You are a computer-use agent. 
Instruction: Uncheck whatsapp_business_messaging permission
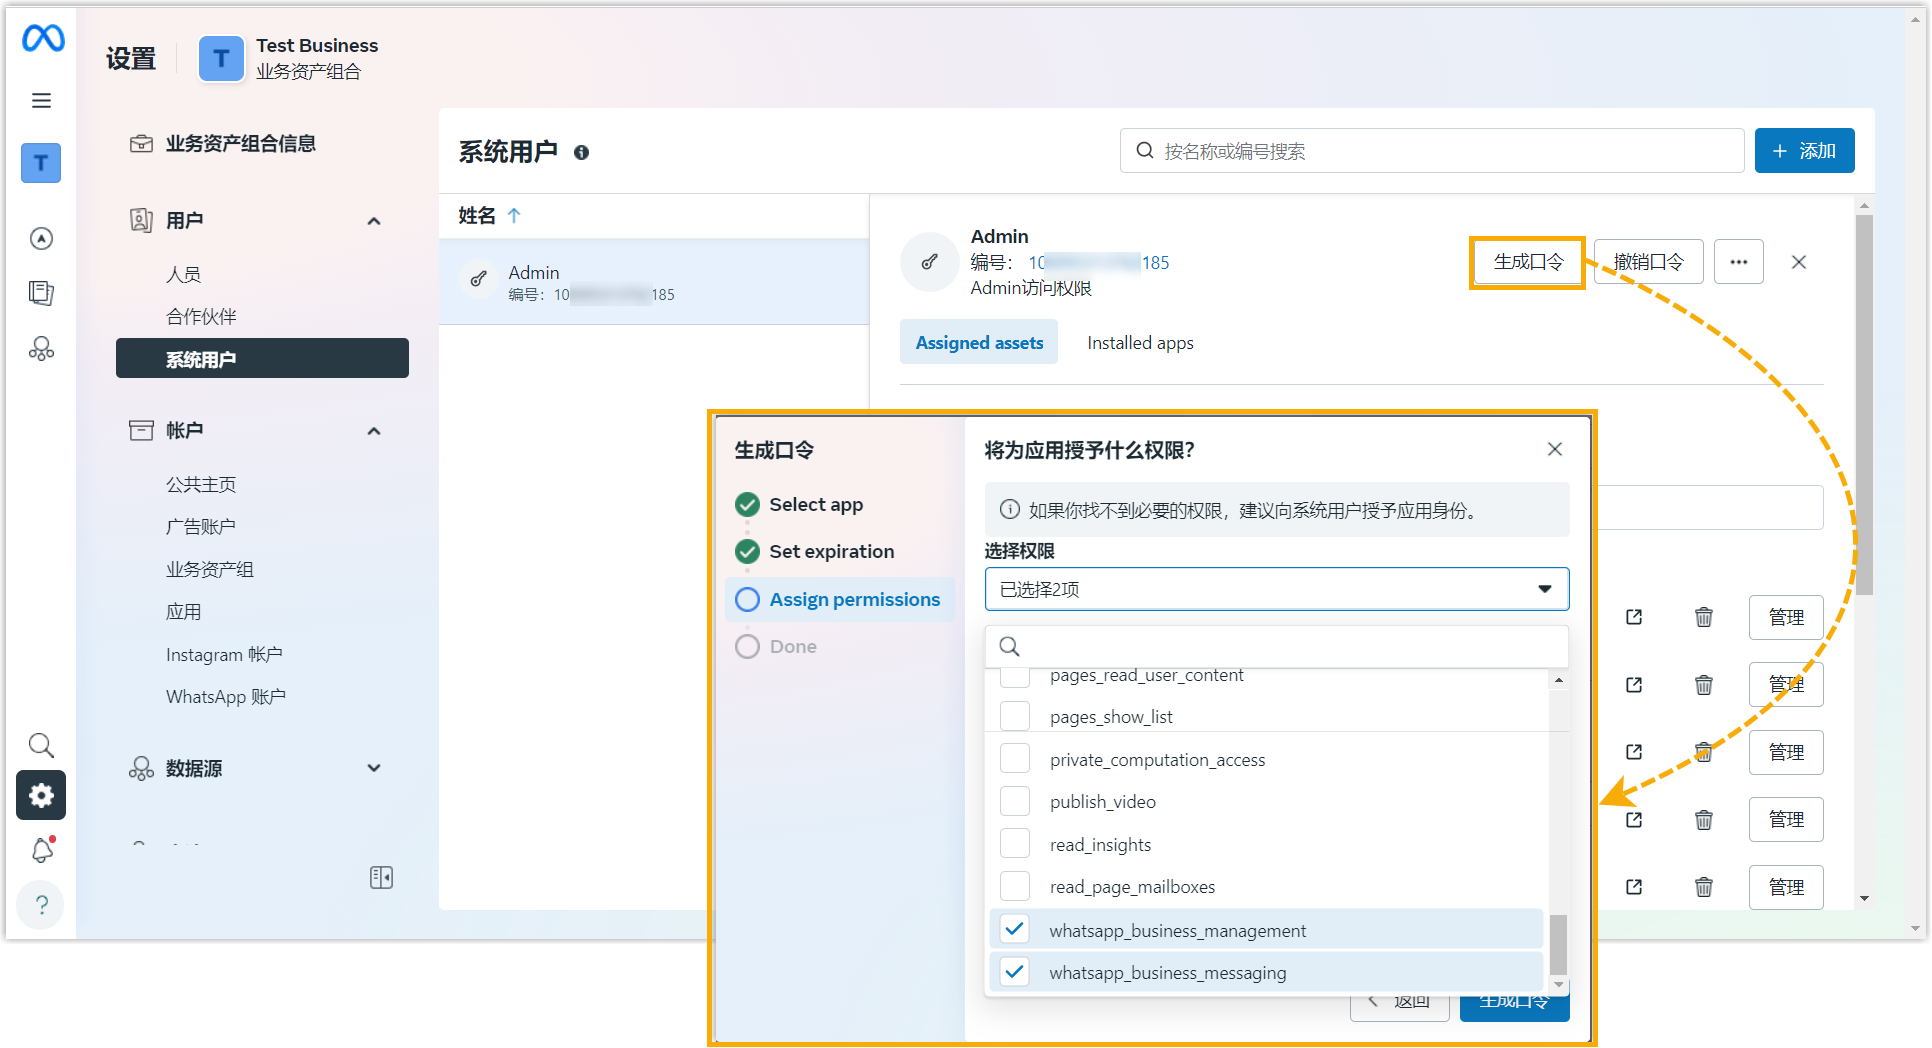click(x=1014, y=972)
